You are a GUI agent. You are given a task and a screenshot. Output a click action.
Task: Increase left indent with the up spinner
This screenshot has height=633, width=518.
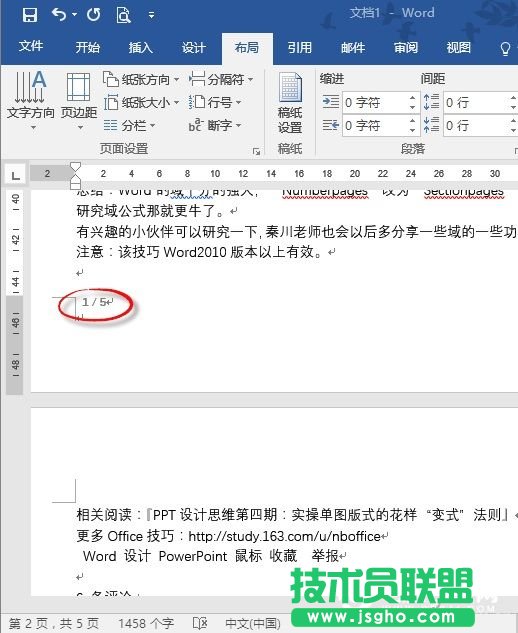(x=412, y=98)
